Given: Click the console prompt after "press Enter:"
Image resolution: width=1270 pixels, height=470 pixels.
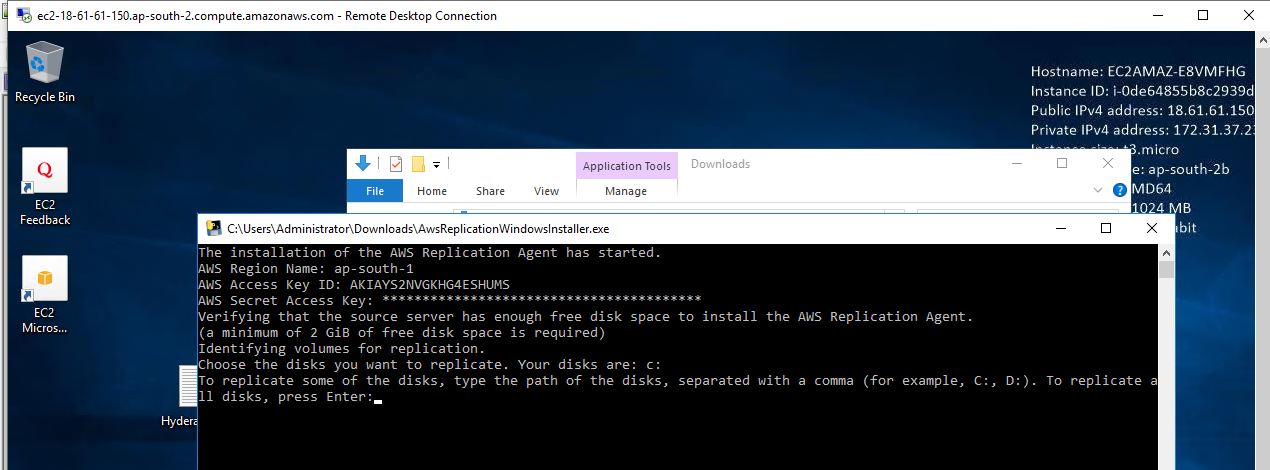Looking at the screenshot, I should coord(378,397).
